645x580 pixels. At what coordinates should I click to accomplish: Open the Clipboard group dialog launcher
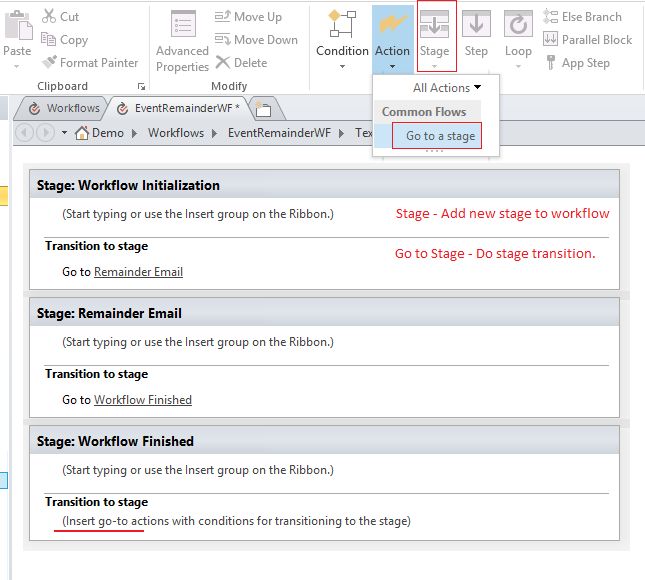tap(142, 86)
